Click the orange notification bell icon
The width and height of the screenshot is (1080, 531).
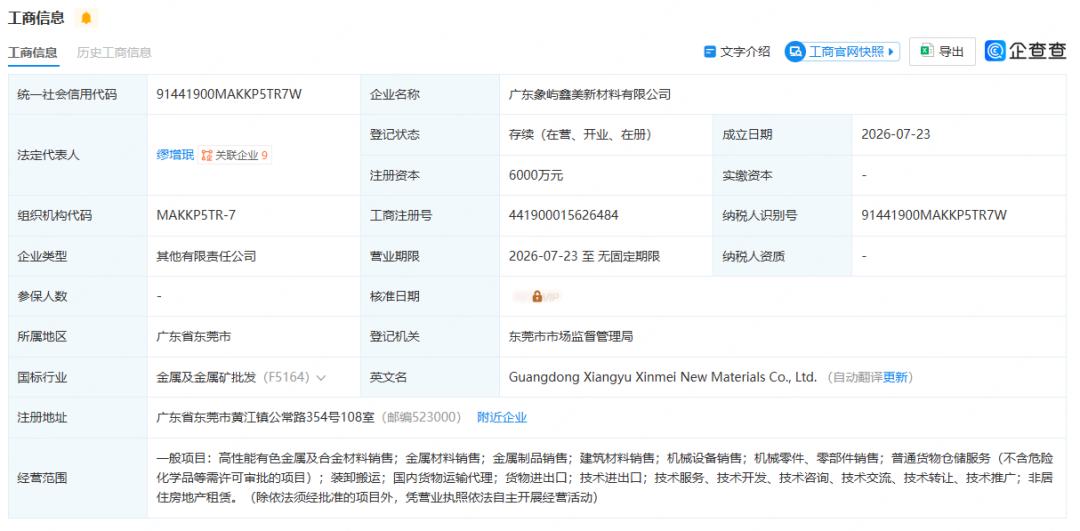tap(86, 19)
